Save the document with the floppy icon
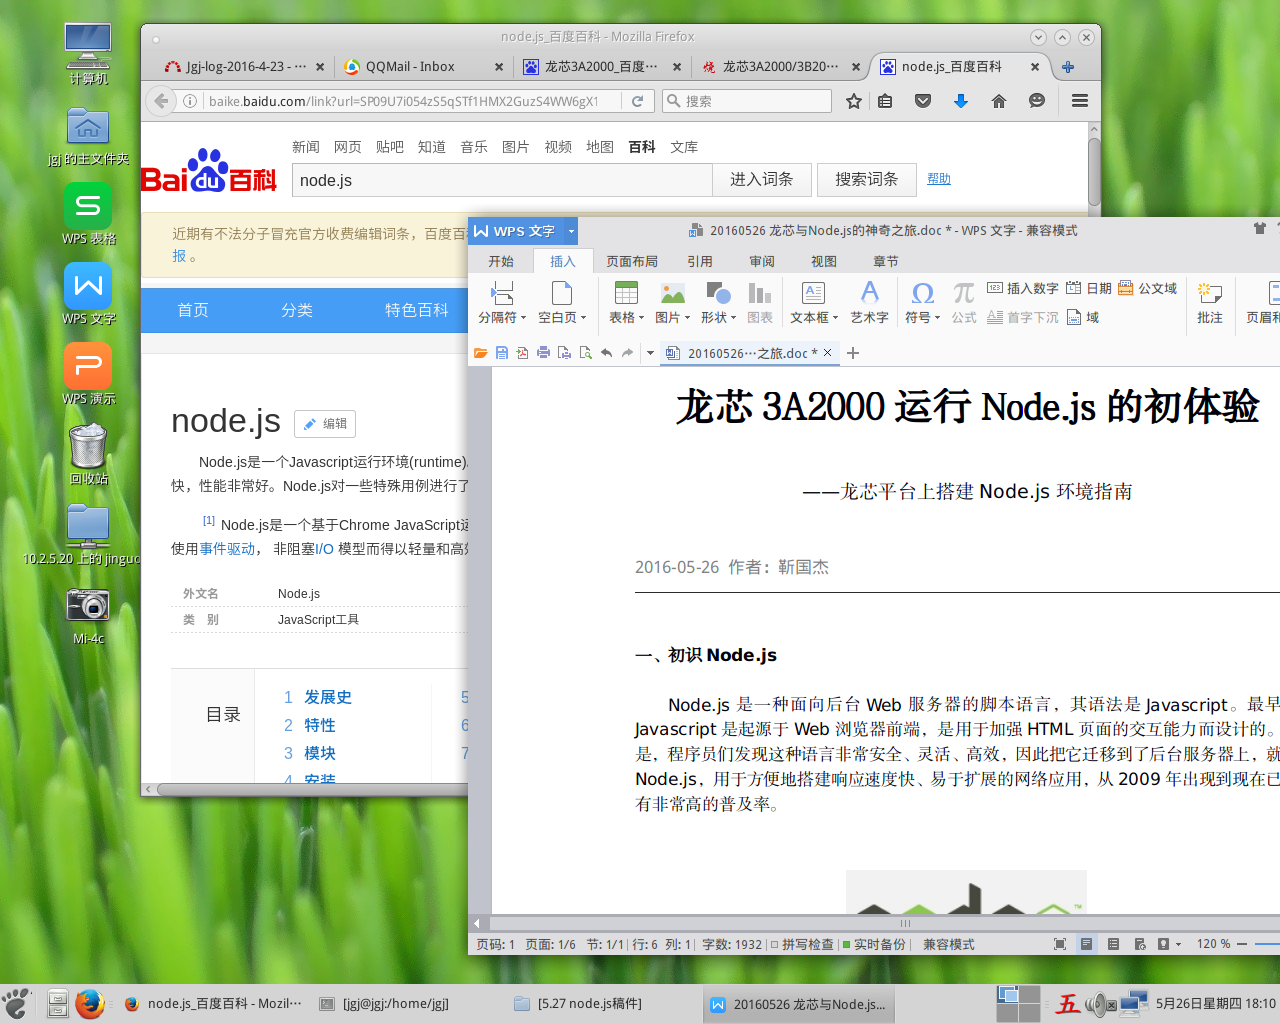1280x1024 pixels. [x=502, y=353]
